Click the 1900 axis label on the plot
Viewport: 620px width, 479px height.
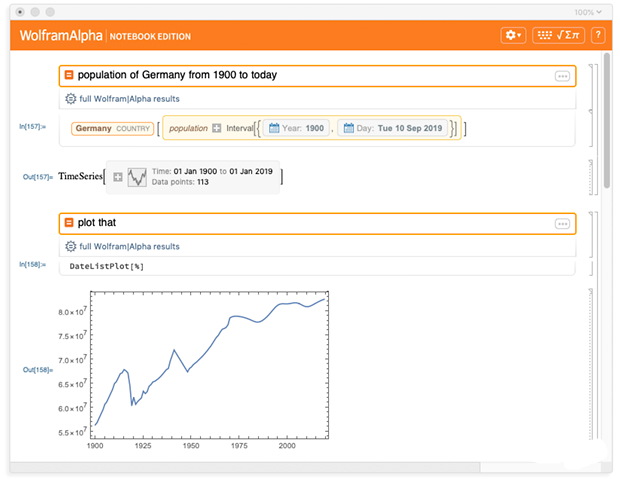pyautogui.click(x=95, y=446)
